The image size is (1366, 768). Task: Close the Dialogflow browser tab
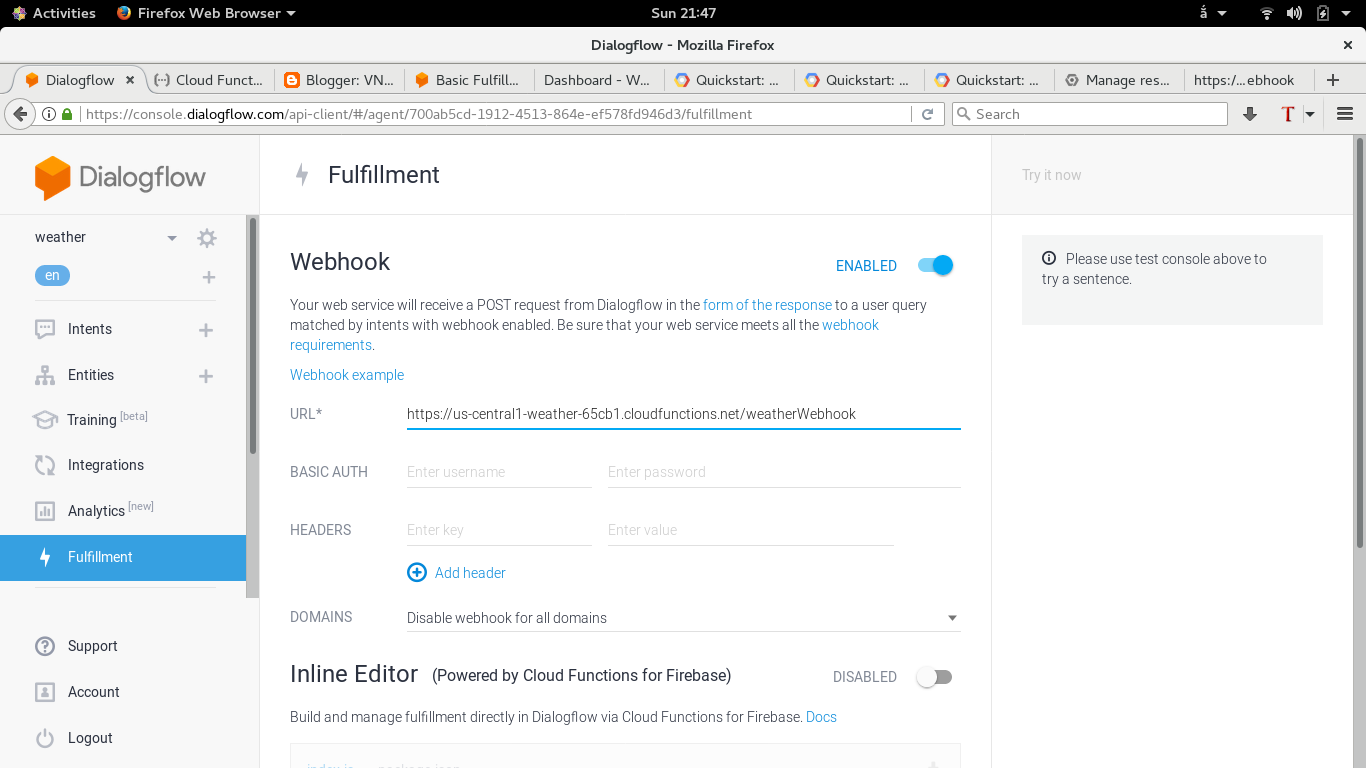(x=130, y=80)
